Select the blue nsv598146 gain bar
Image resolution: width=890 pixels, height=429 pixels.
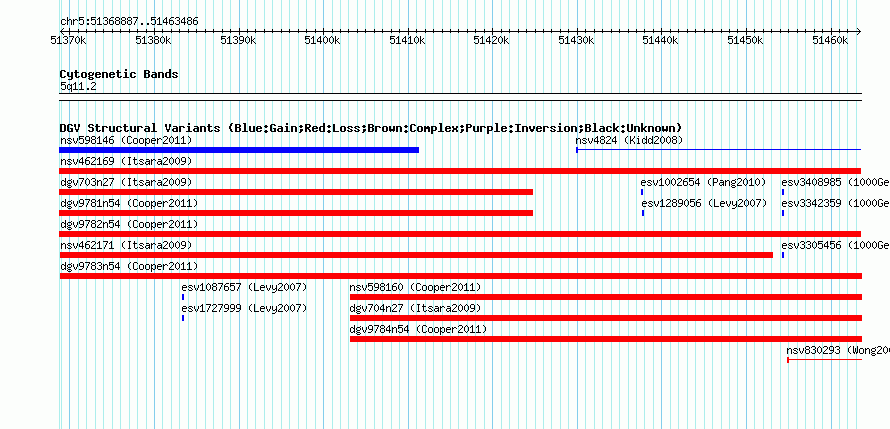[239, 150]
